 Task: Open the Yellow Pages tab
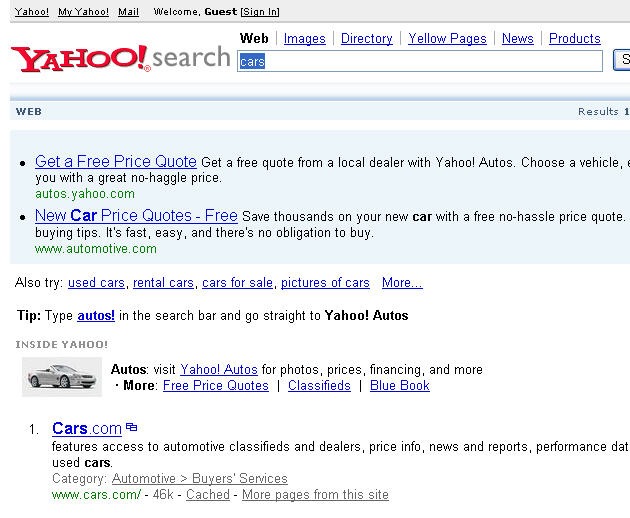(x=447, y=39)
